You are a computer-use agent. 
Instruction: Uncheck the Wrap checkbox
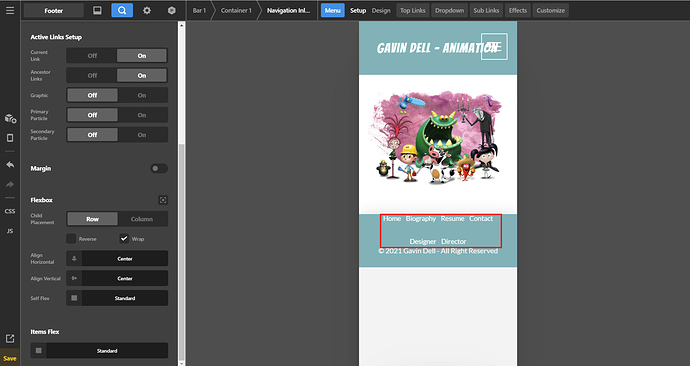124,238
